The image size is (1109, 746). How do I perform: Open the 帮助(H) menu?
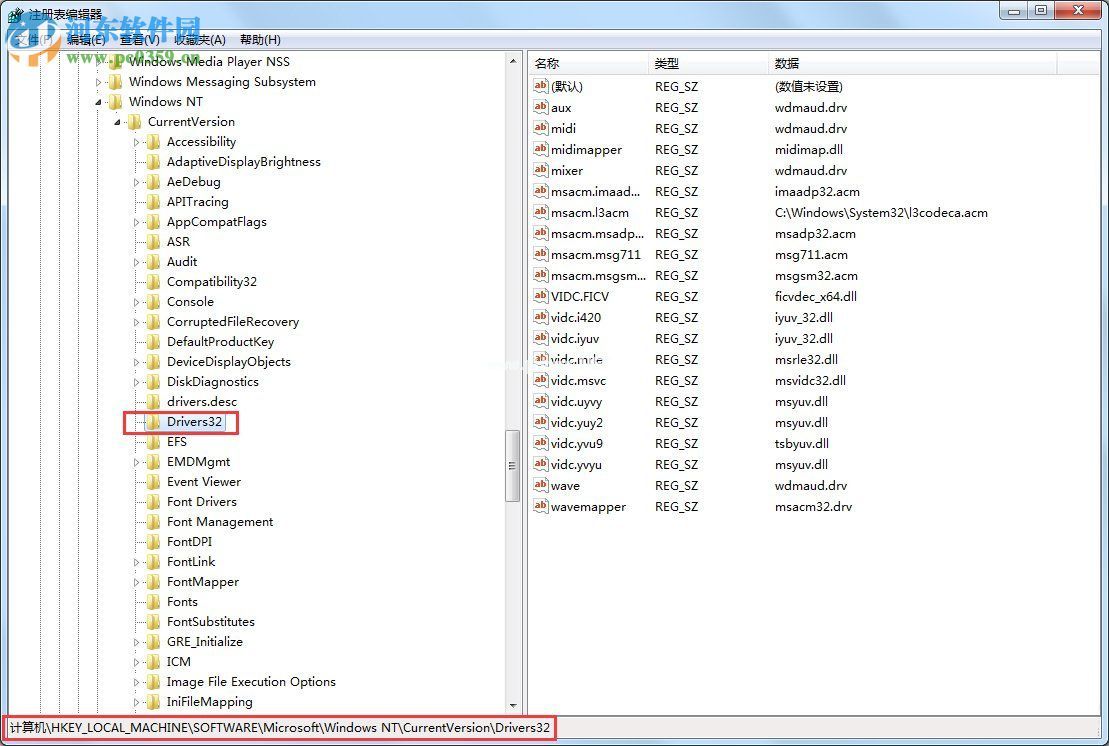[x=259, y=39]
